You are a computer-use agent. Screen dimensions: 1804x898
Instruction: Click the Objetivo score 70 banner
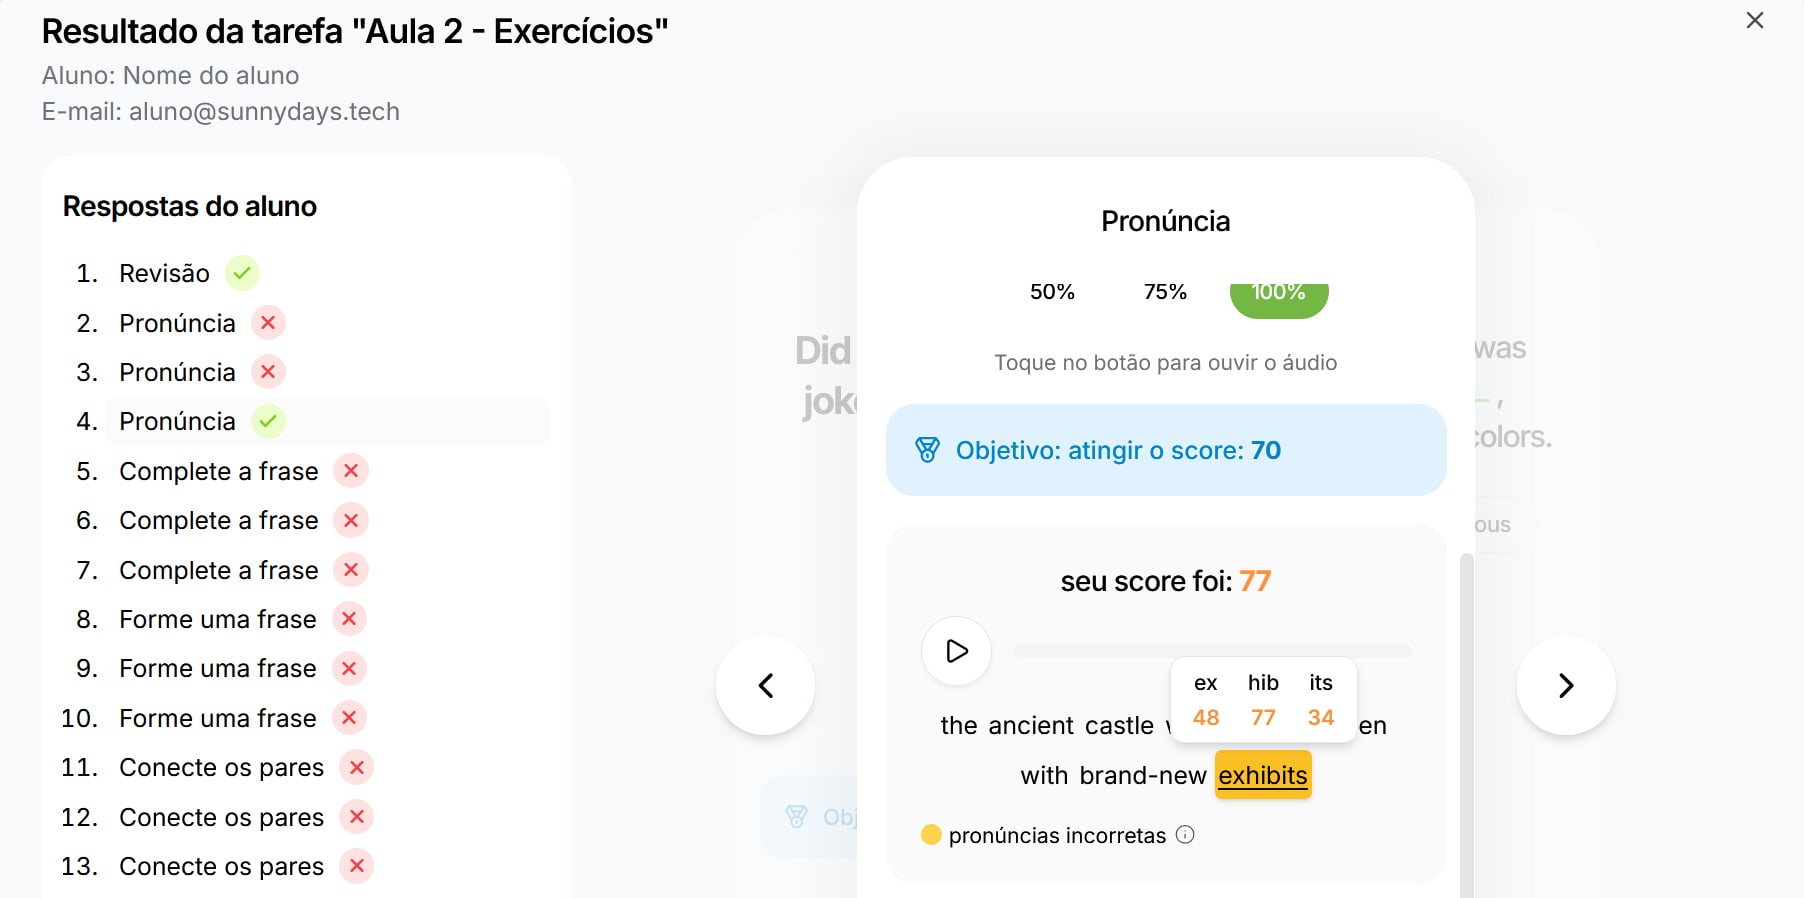click(1166, 450)
